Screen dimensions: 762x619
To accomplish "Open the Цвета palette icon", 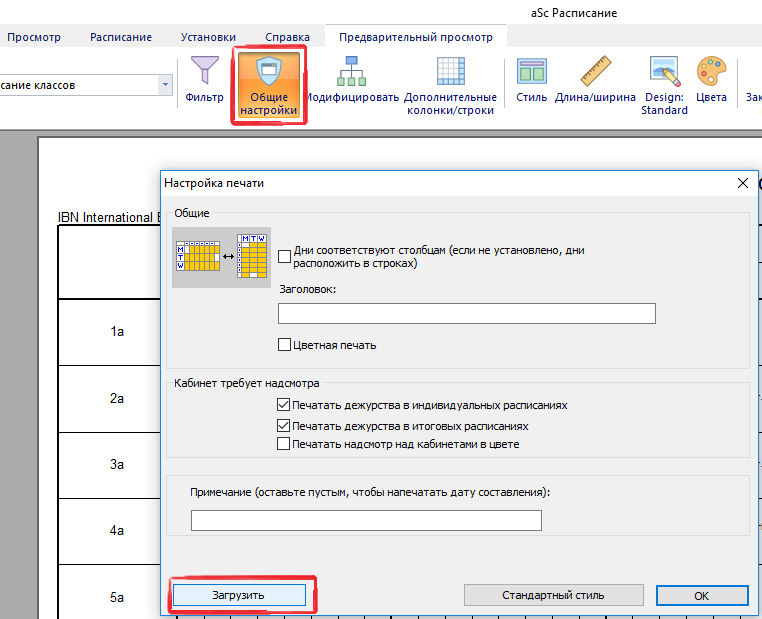I will coord(711,72).
